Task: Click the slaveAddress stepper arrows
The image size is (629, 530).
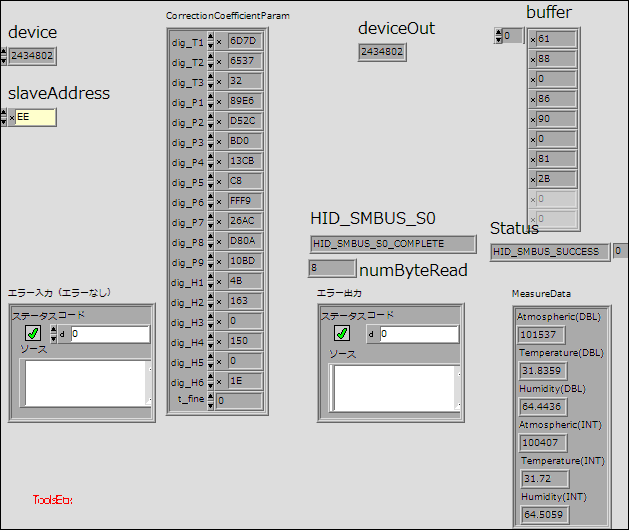Action: pos(3,117)
